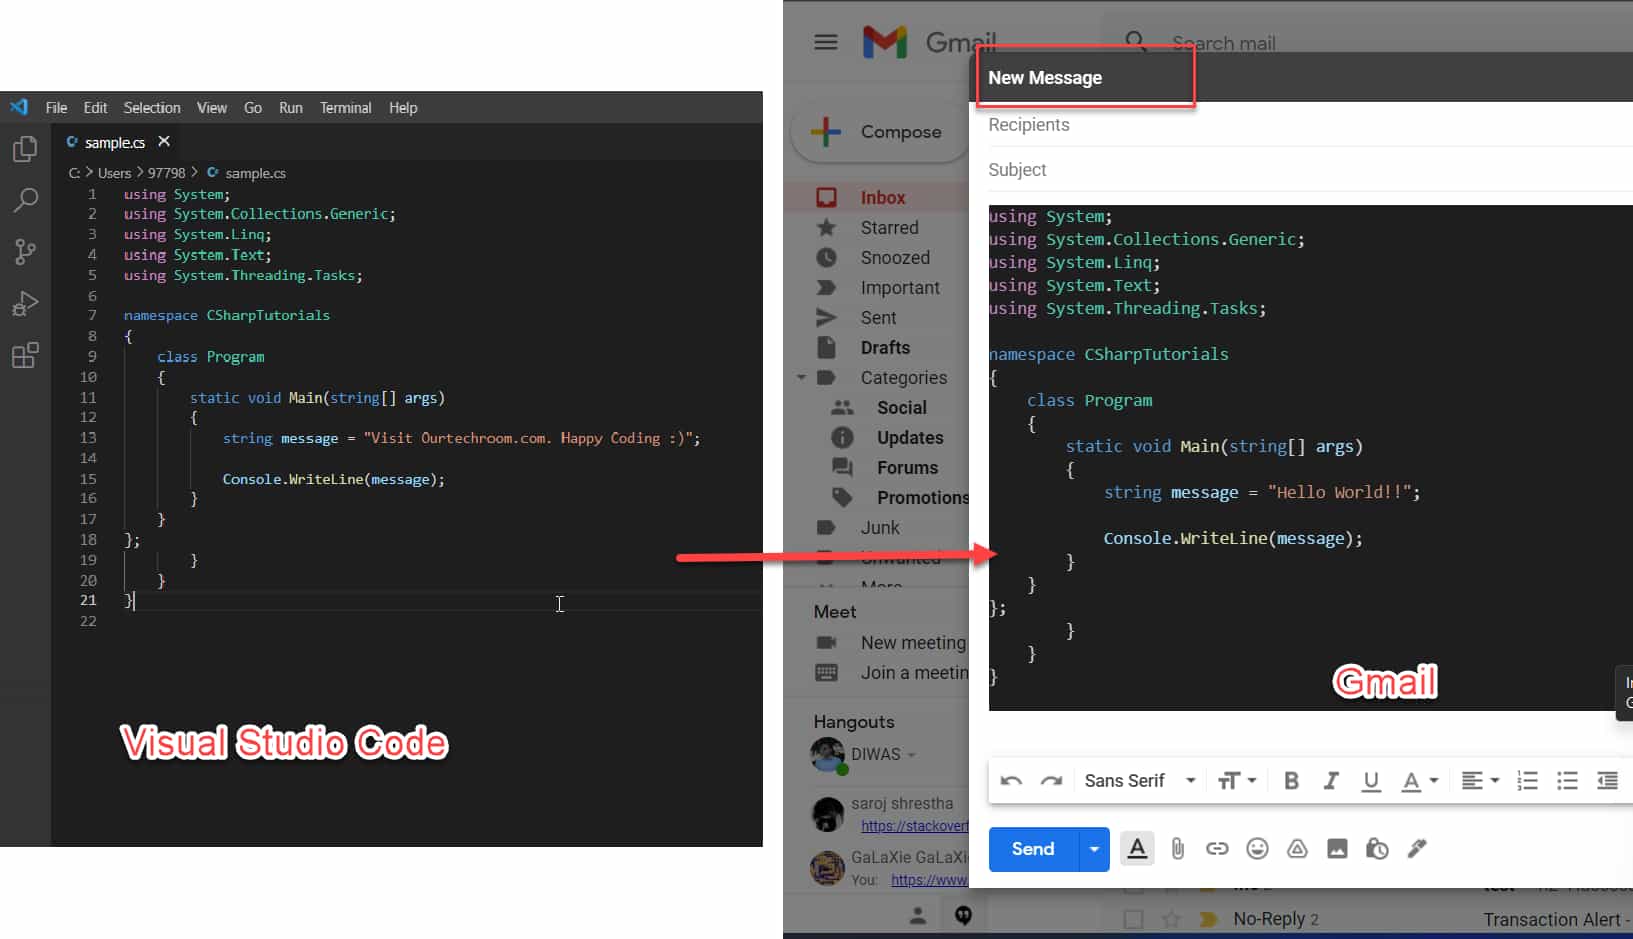Viewport: 1633px width, 939px height.
Task: Open more send options dropdown arrow
Action: [1094, 849]
